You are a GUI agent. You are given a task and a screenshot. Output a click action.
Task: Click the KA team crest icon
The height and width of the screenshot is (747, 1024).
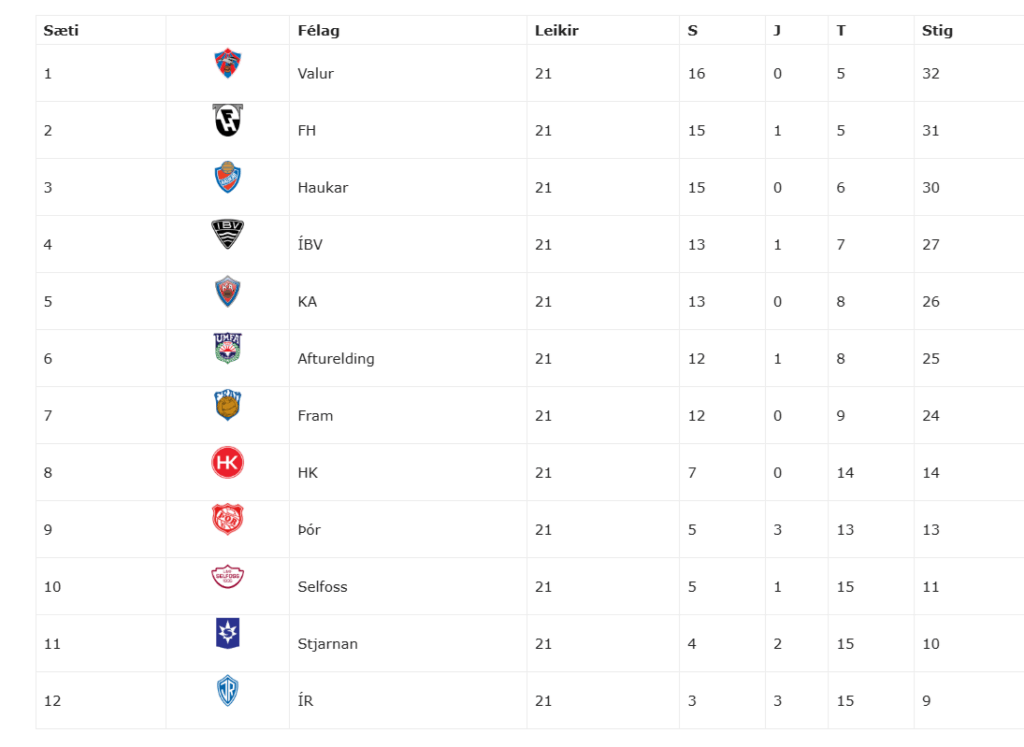(228, 292)
